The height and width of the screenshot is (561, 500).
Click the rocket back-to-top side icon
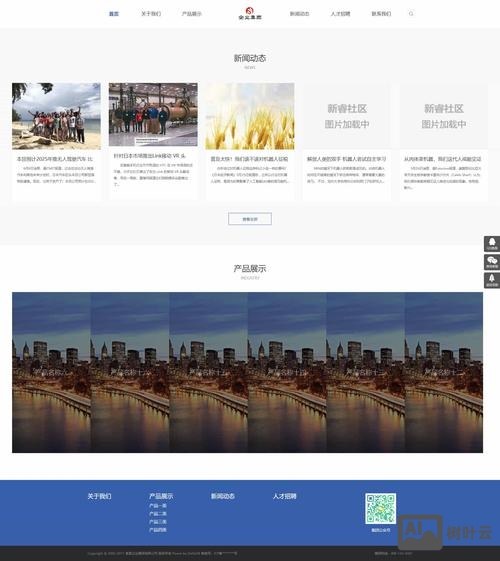click(492, 280)
